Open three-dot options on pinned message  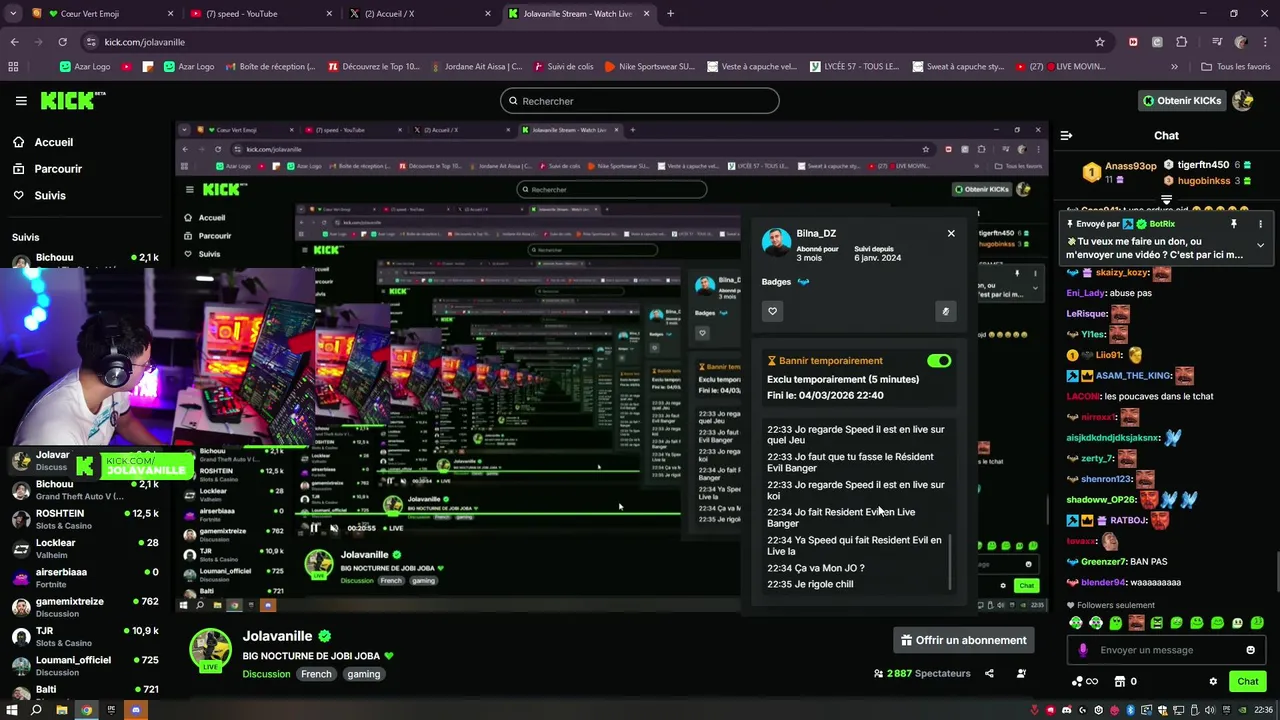[1260, 224]
